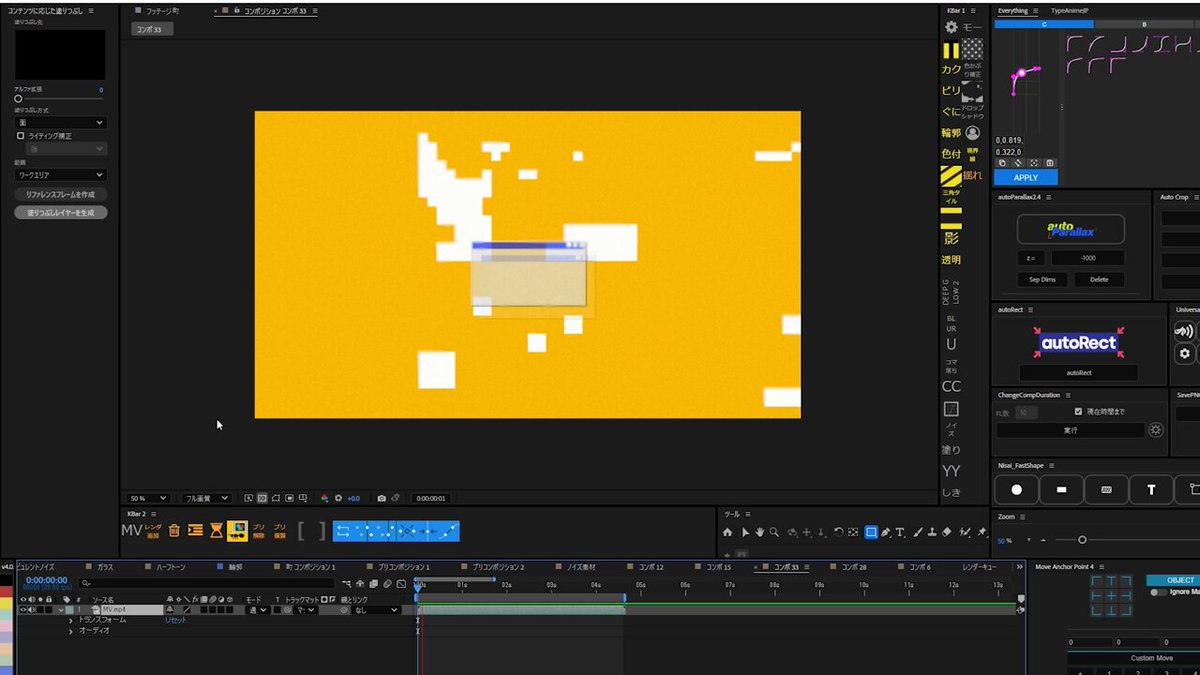
Task: Switch to the TypeAnimeJP tab
Action: [x=1071, y=10]
